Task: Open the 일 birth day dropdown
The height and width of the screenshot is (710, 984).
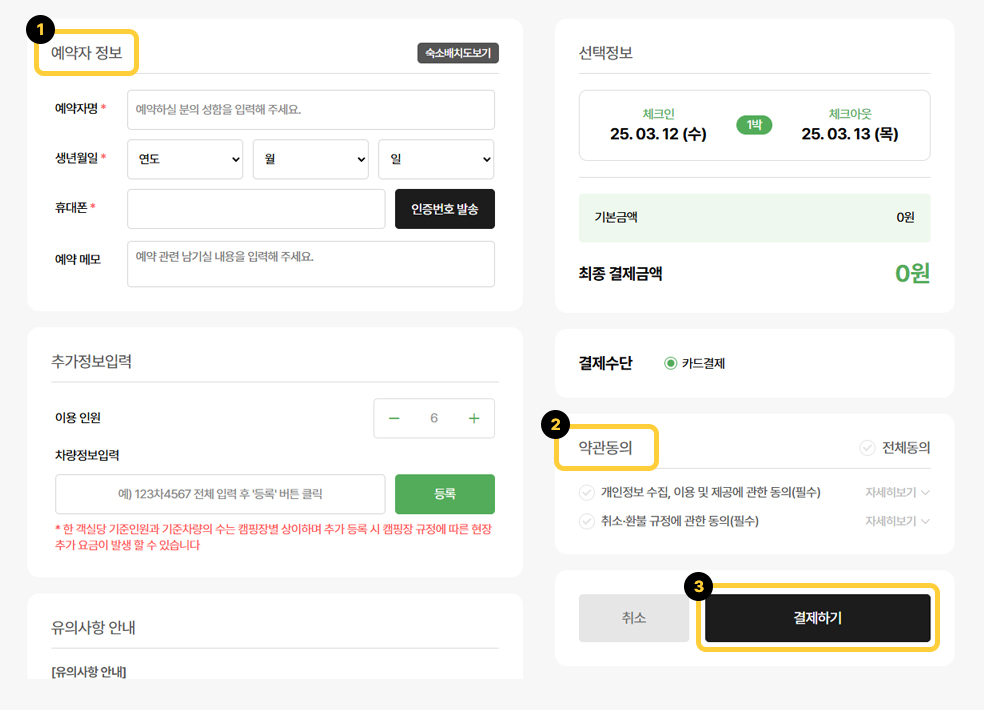Action: [436, 159]
